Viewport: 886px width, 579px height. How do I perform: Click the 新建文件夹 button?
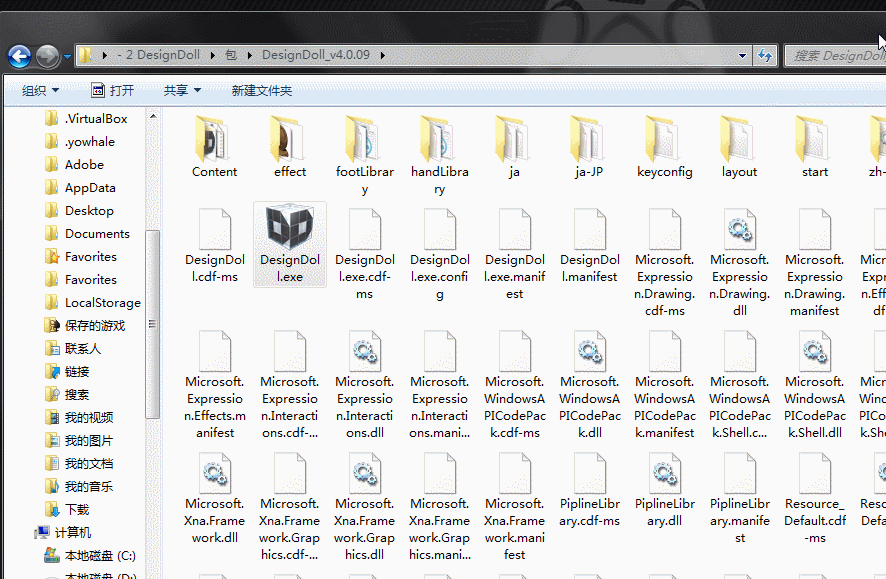click(262, 91)
